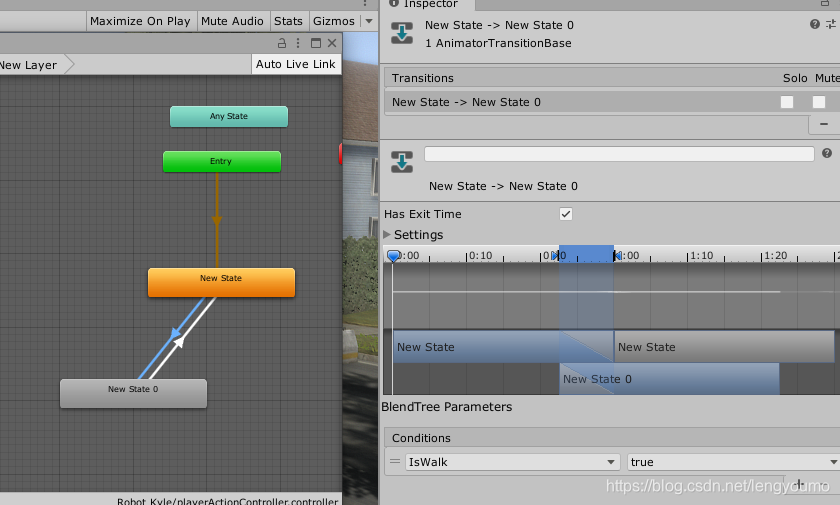
Task: Toggle Mute checkbox for the transition
Action: 819,102
